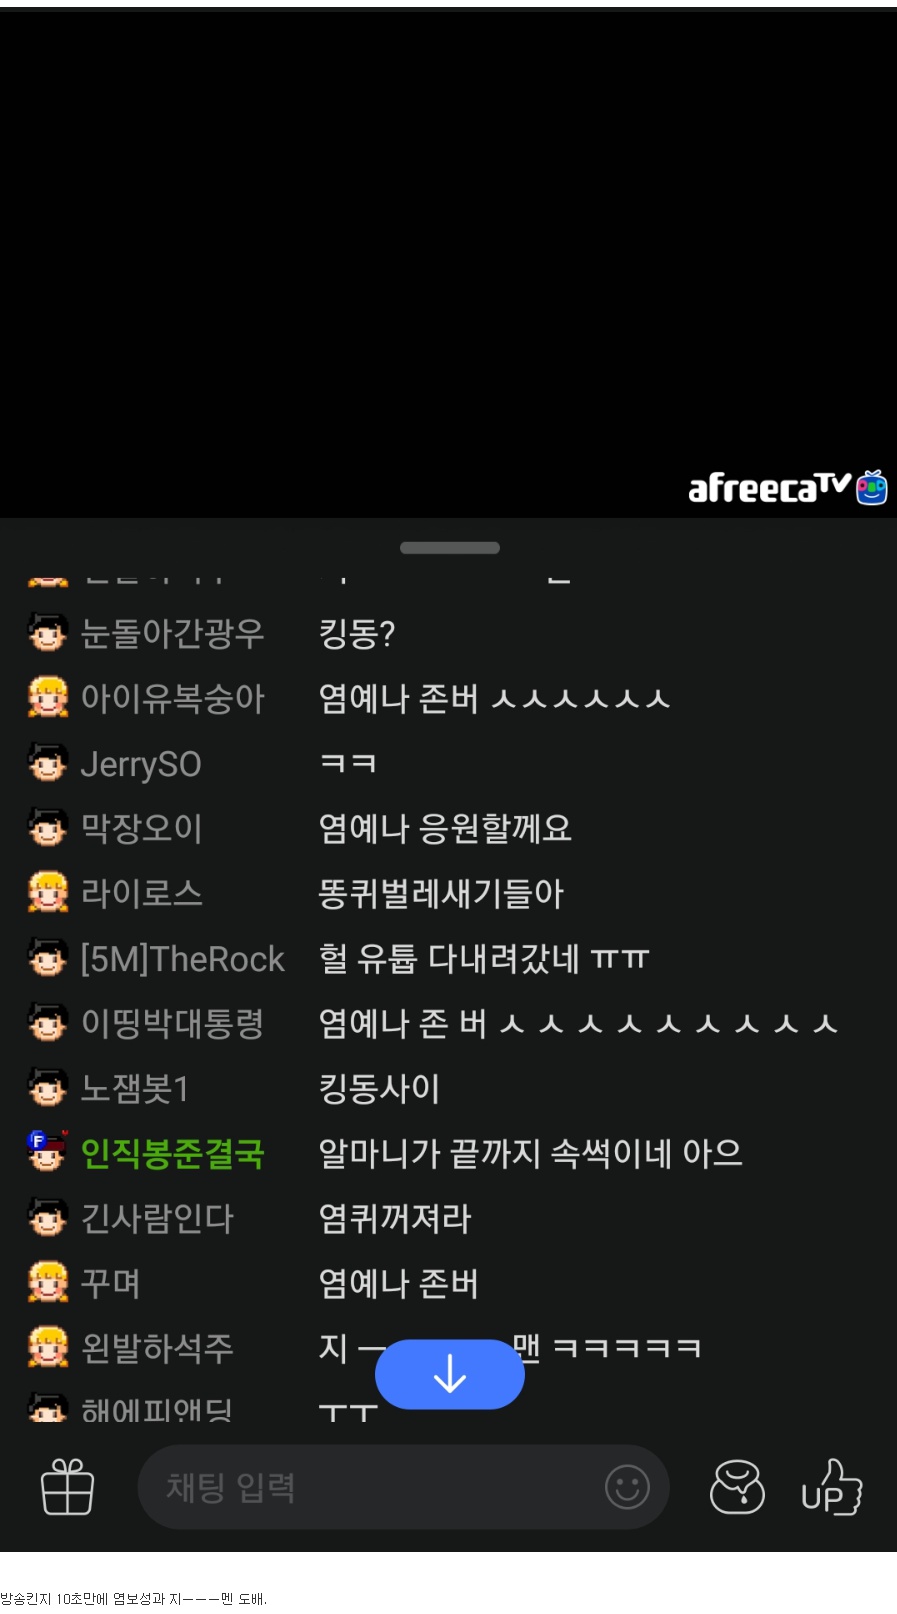The image size is (897, 1614).
Task: Tap username 이띵박대통령
Action: click(172, 1023)
